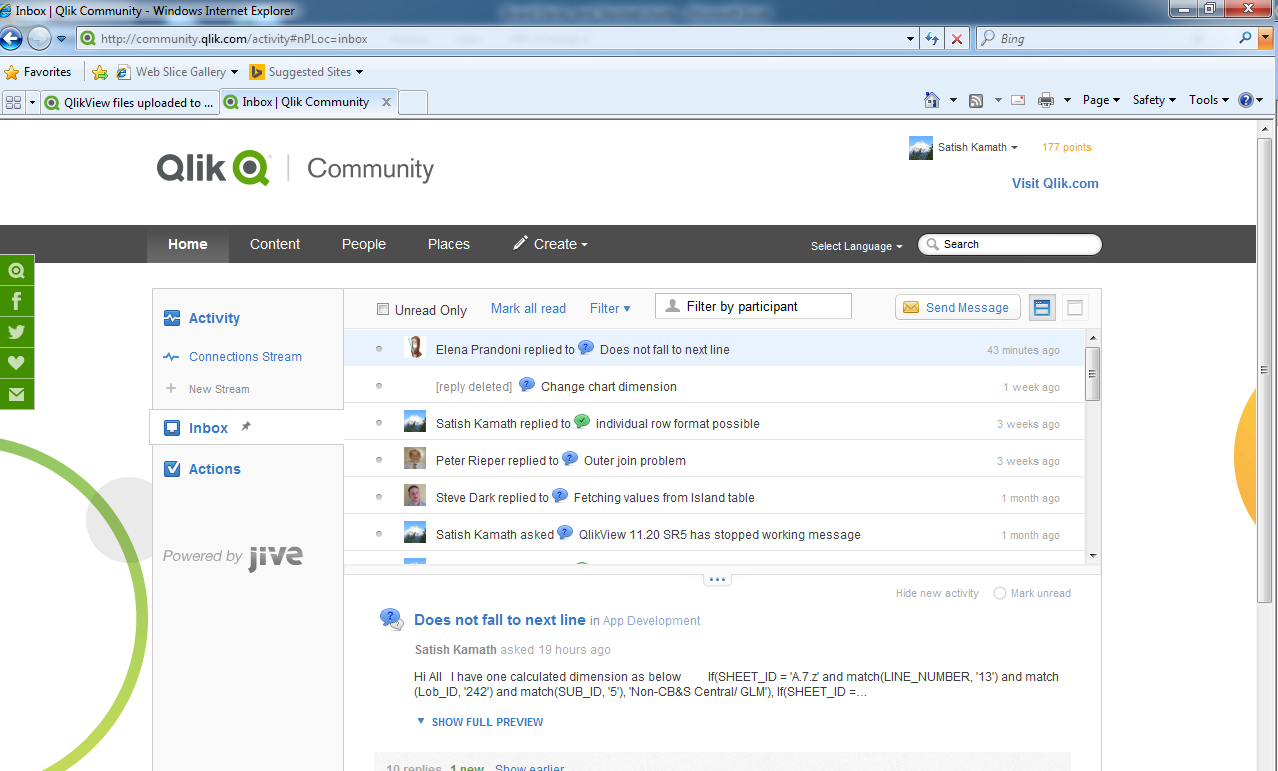This screenshot has width=1278, height=771.
Task: Click the RSS feeds icon
Action: click(976, 100)
